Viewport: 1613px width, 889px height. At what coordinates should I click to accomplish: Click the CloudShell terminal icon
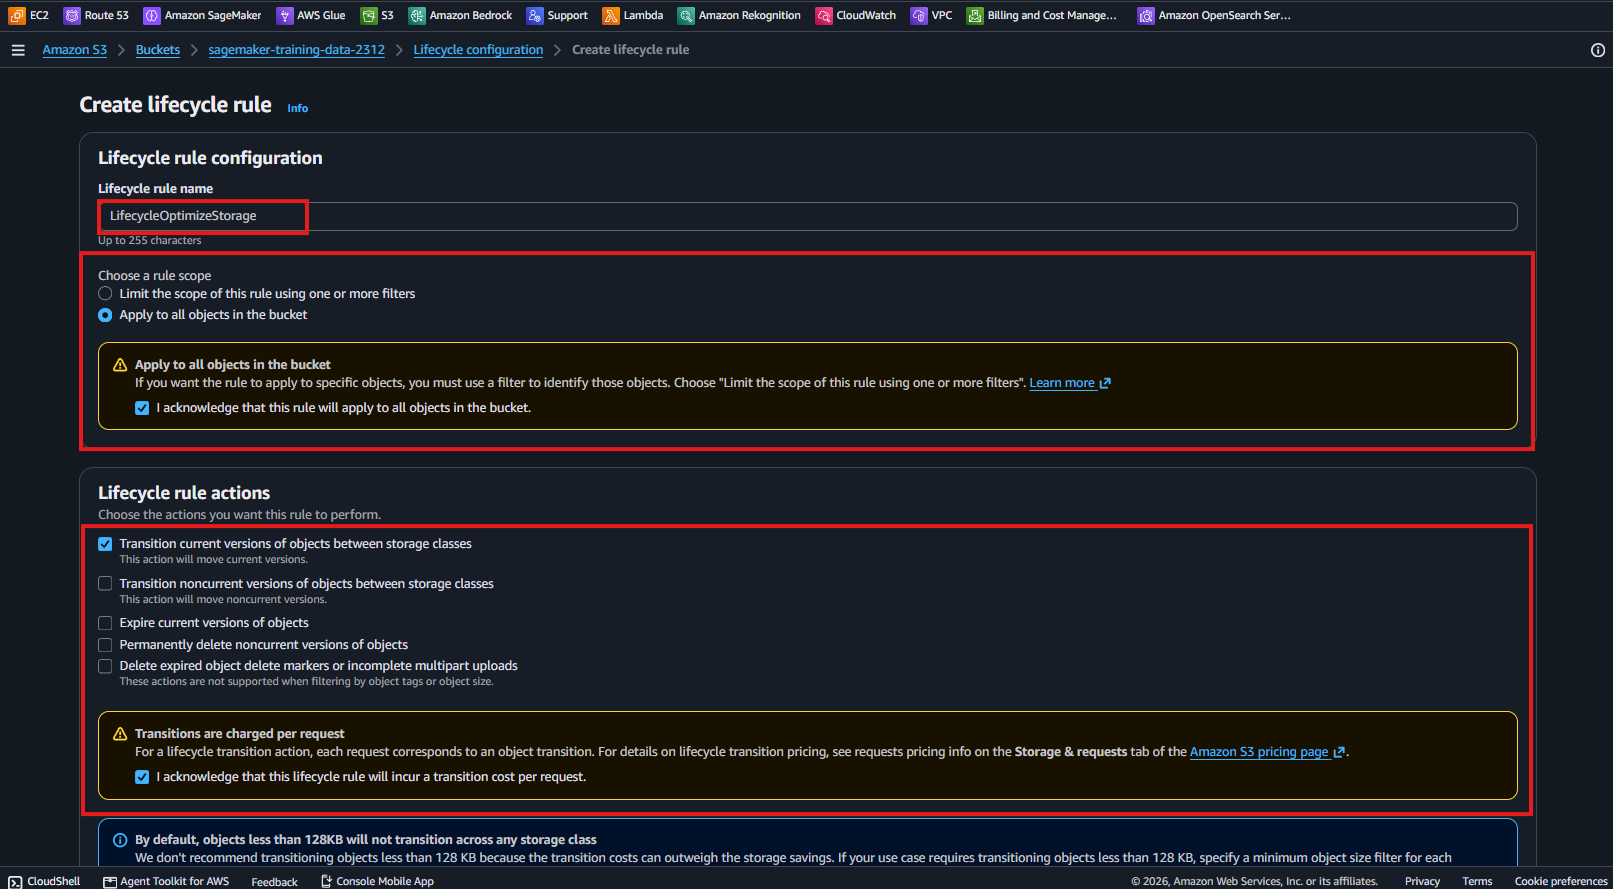pos(15,881)
